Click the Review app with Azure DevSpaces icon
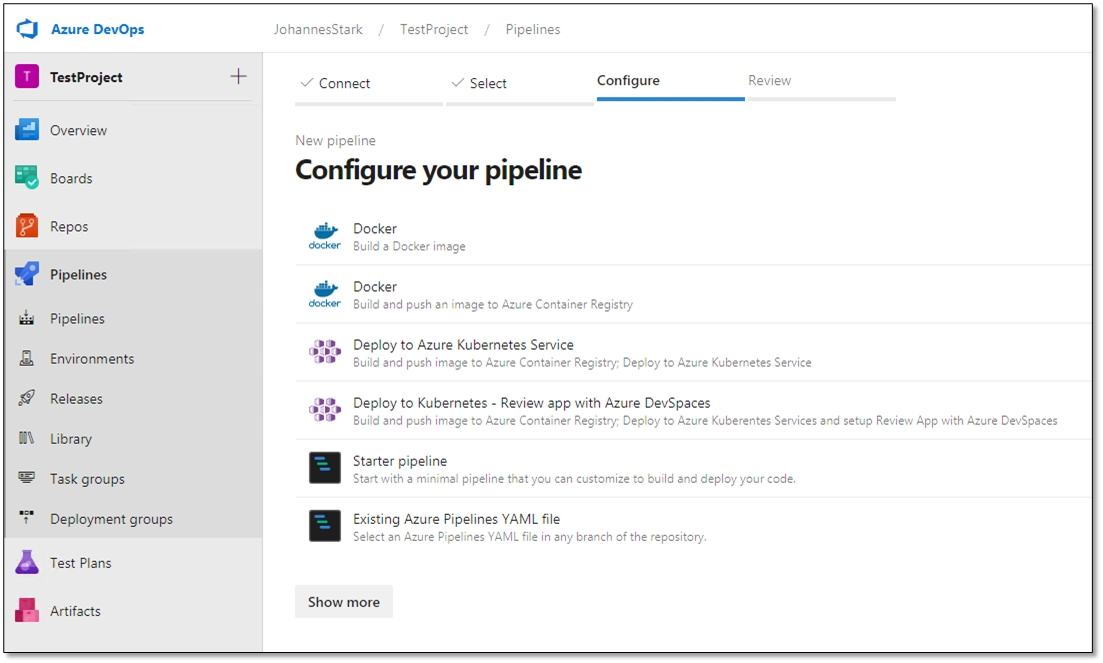 325,410
